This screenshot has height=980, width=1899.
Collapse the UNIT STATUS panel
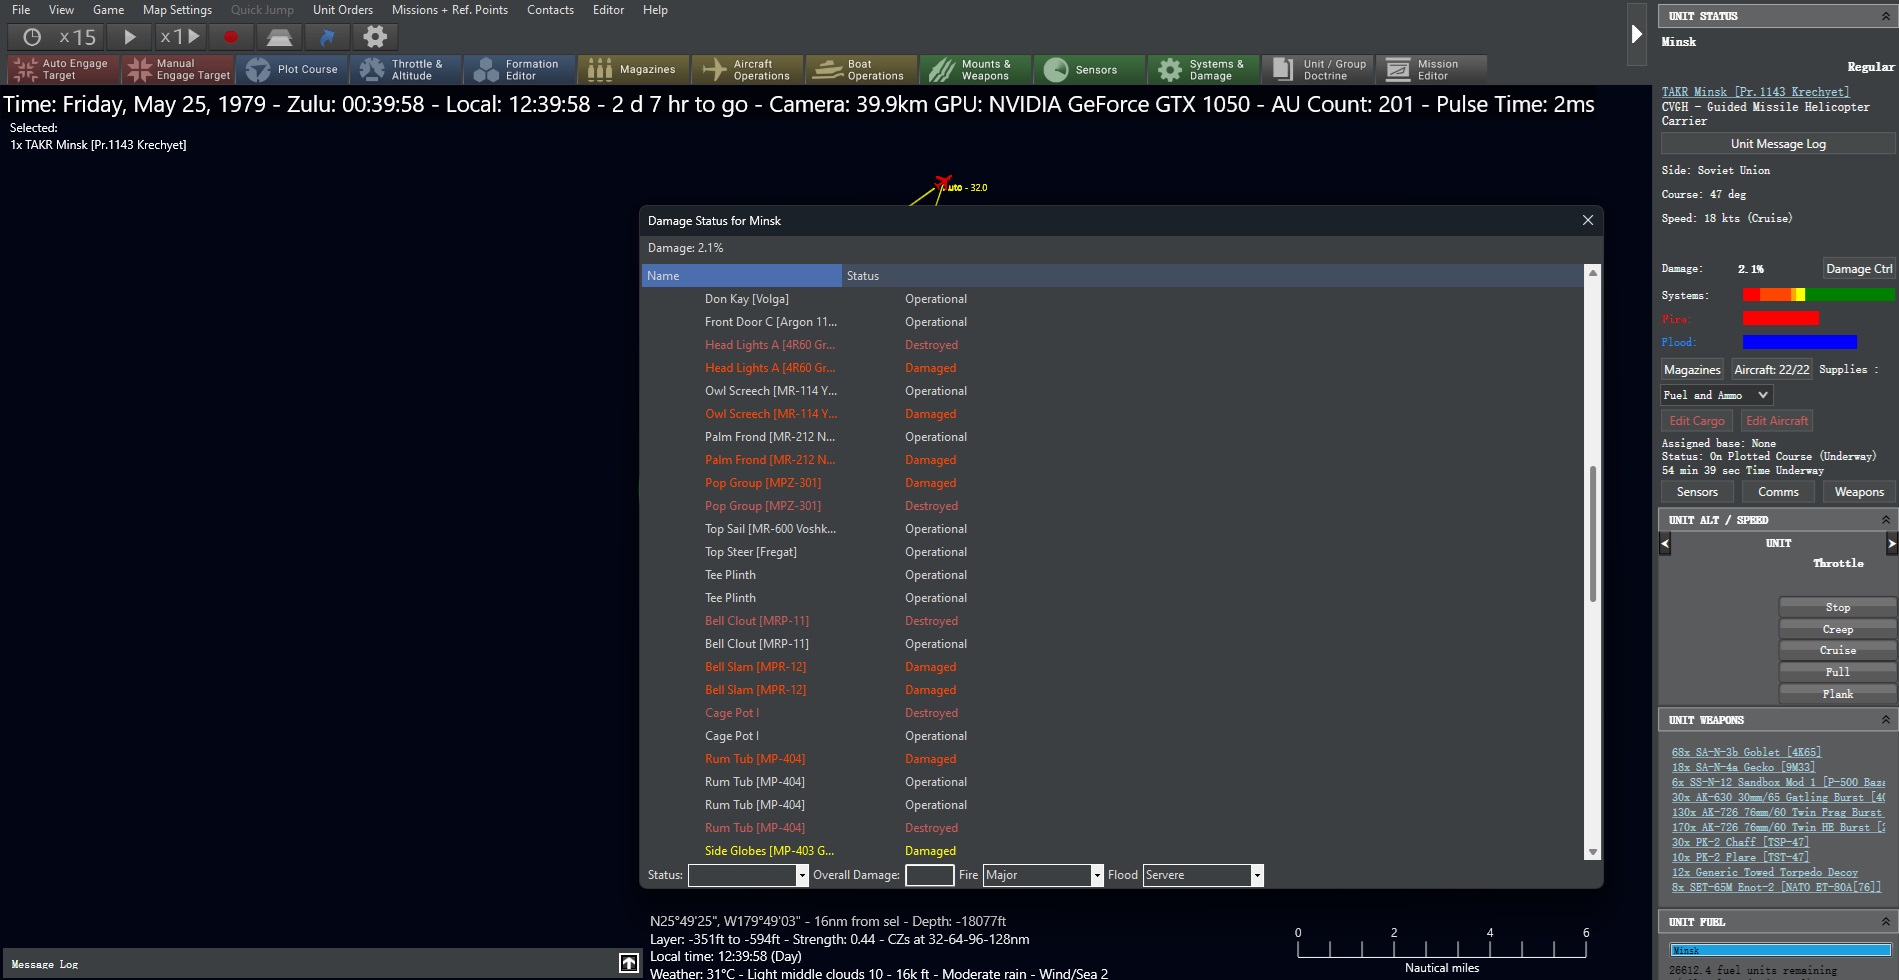(1885, 16)
